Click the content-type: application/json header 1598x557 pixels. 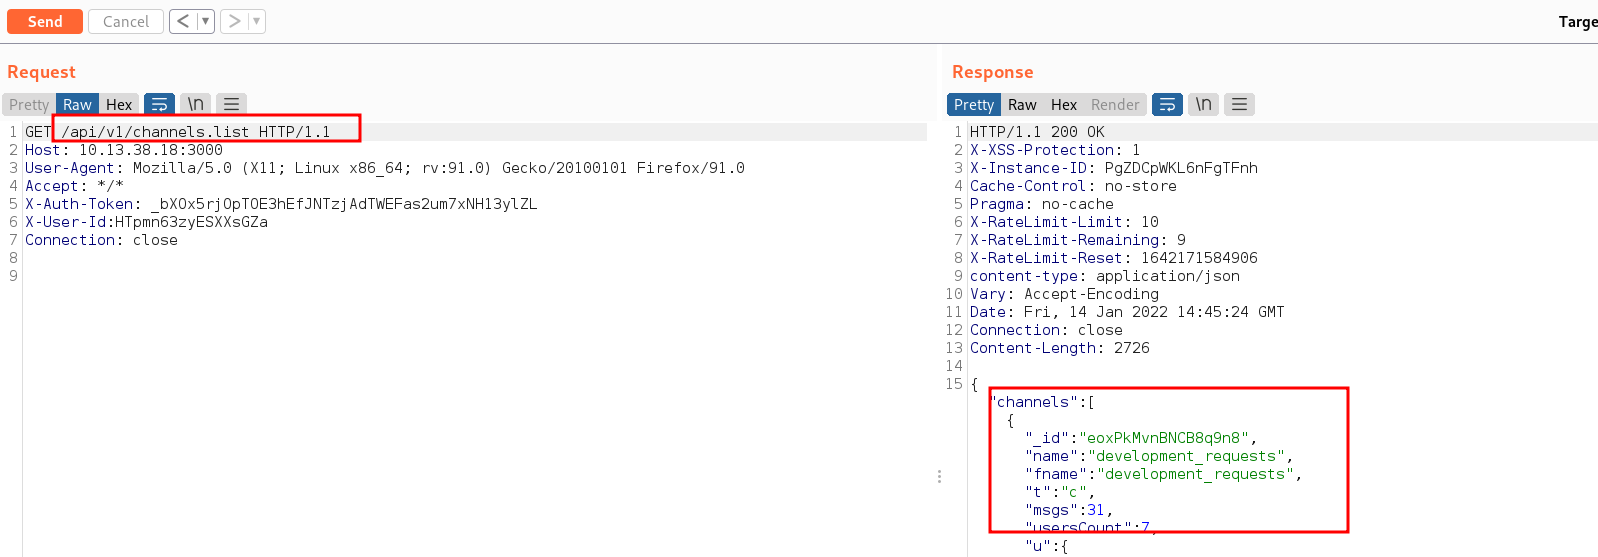1105,276
